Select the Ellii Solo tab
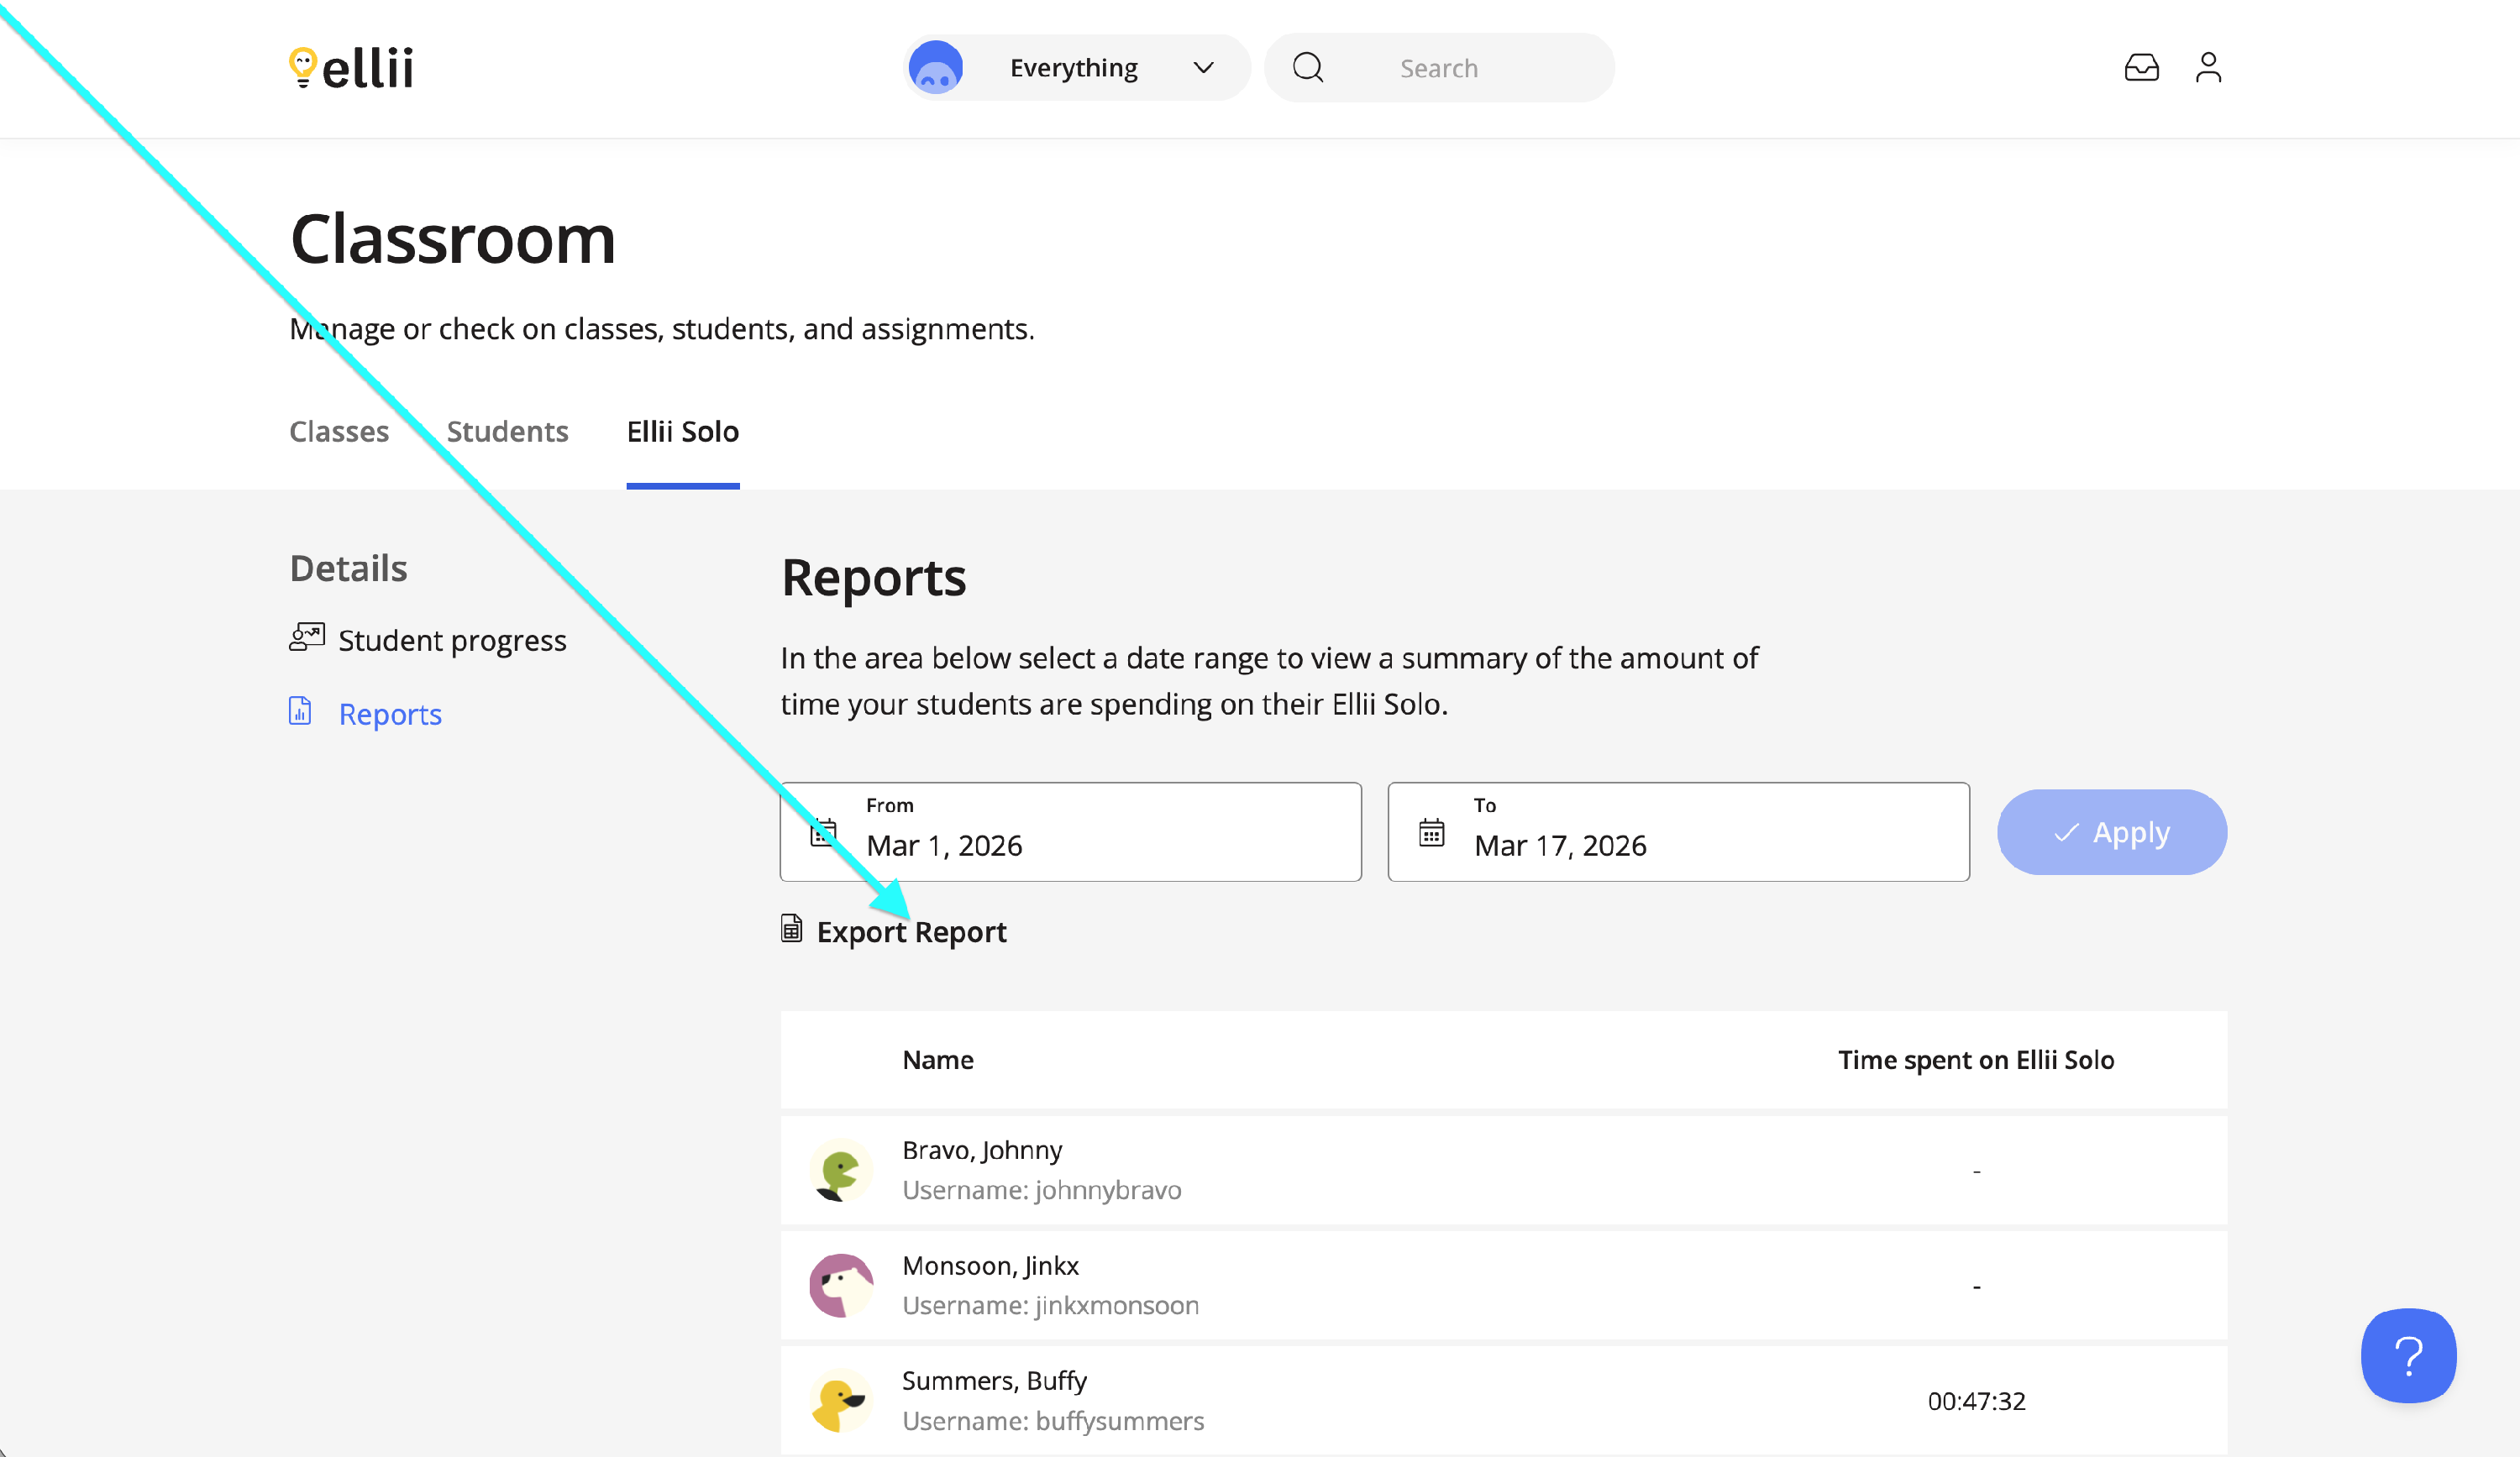This screenshot has height=1457, width=2520. pyautogui.click(x=682, y=432)
